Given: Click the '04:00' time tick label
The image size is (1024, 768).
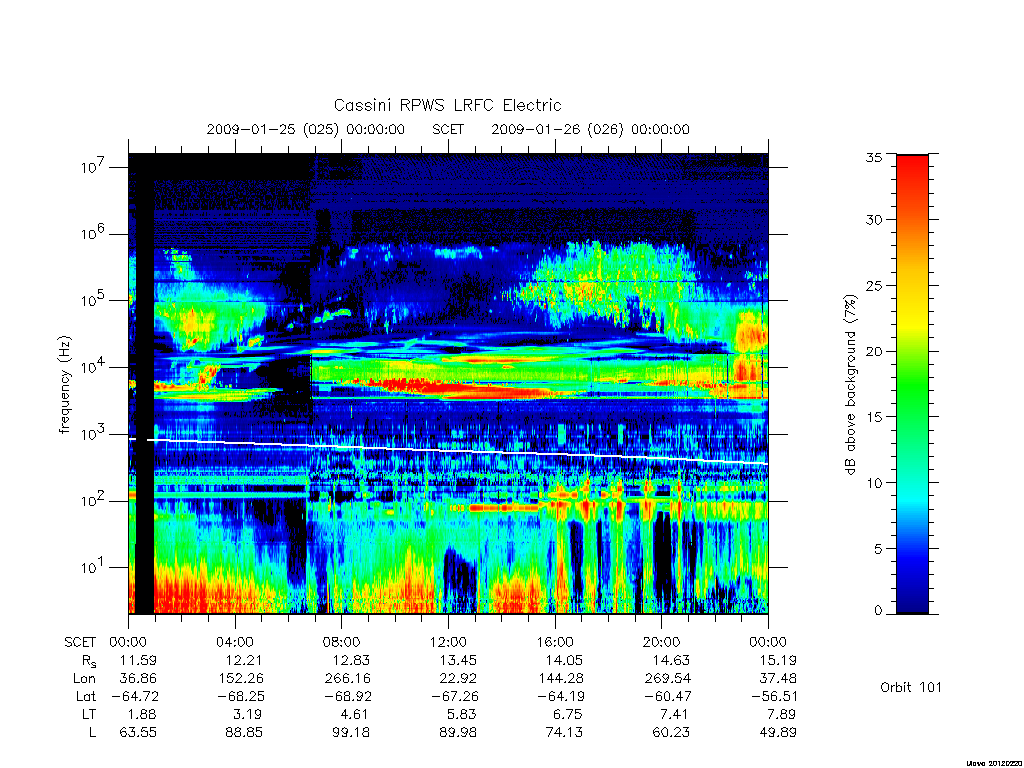Looking at the screenshot, I should (x=235, y=642).
